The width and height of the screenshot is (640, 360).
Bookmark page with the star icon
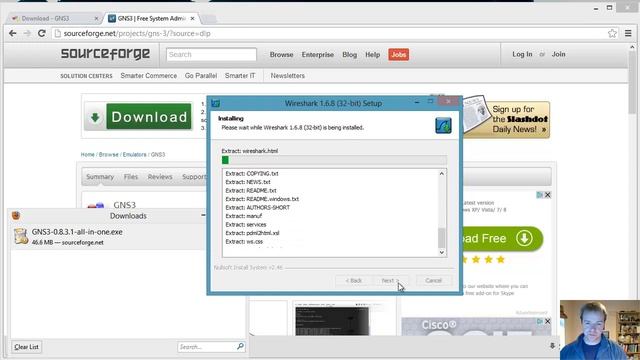pyautogui.click(x=612, y=33)
